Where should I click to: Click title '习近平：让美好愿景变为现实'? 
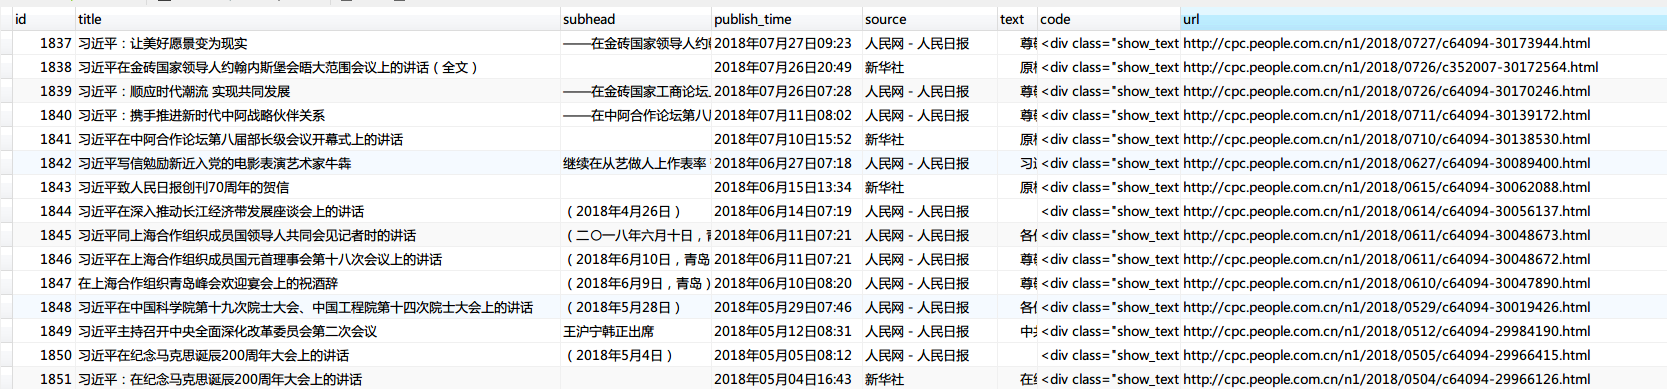163,43
